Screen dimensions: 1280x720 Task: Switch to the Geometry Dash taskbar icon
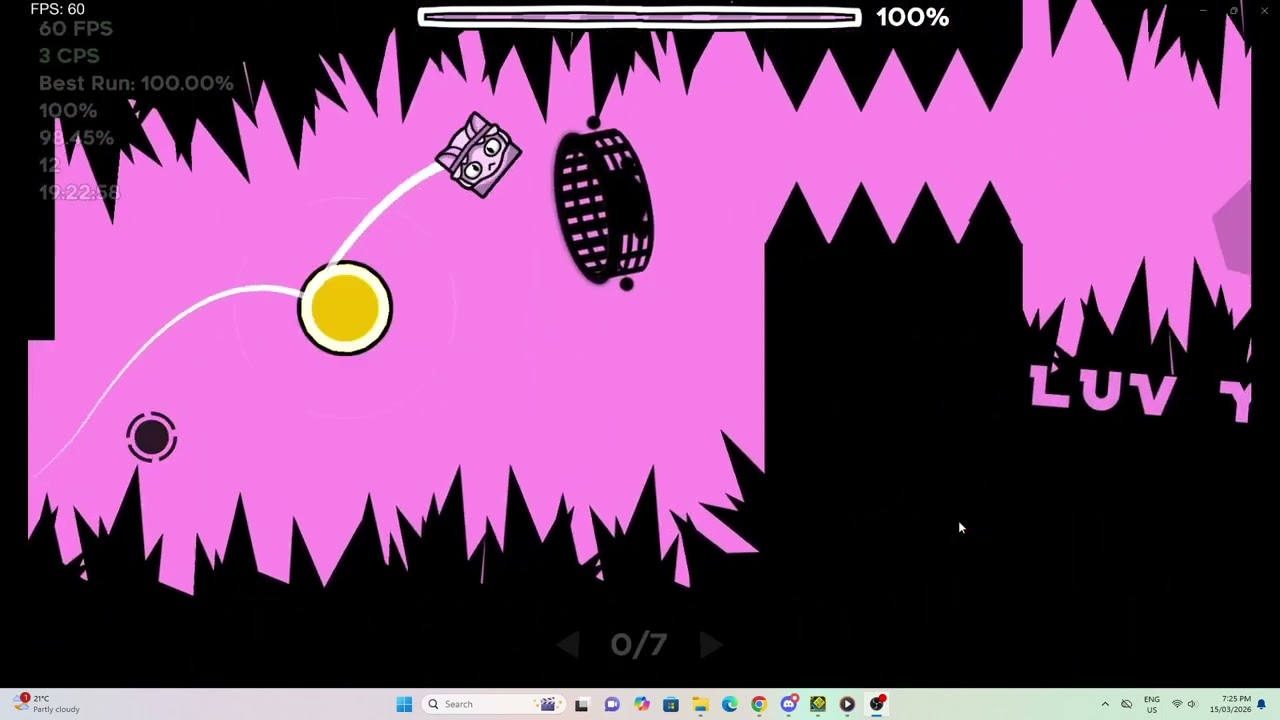point(818,704)
